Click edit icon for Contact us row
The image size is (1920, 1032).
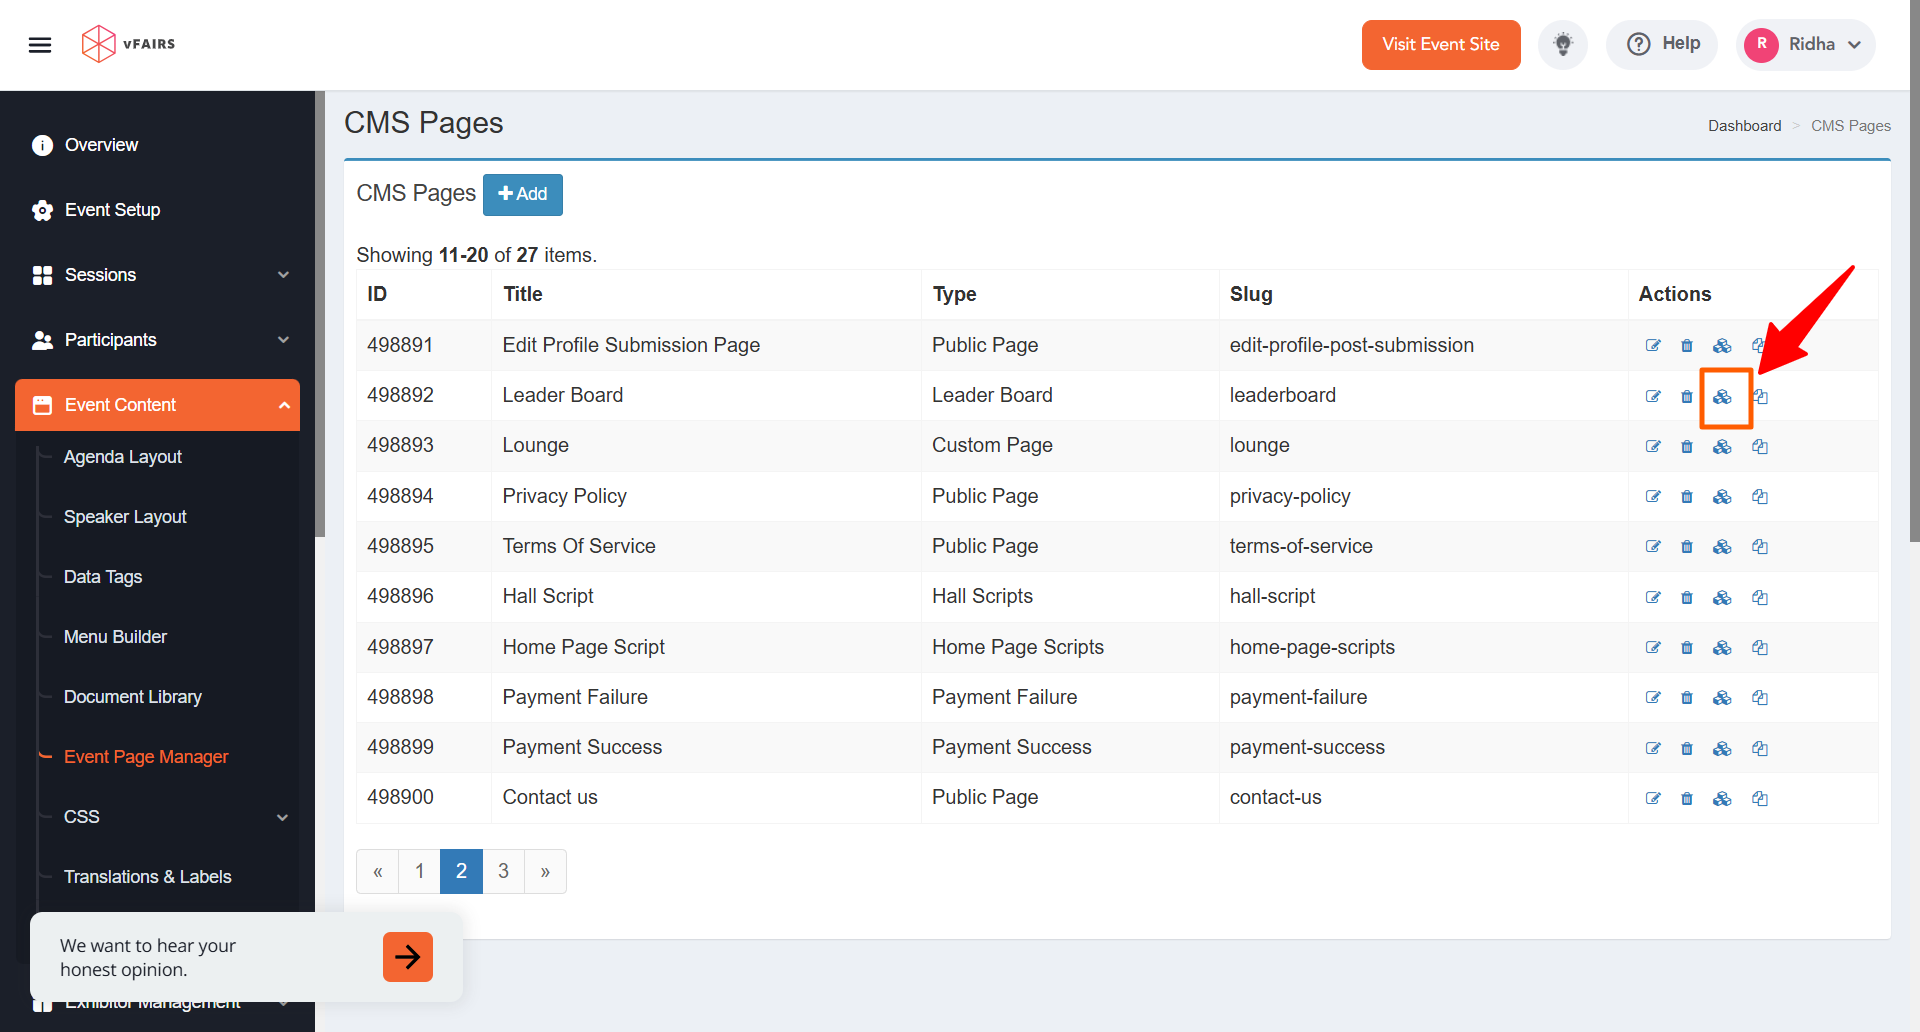[1653, 798]
